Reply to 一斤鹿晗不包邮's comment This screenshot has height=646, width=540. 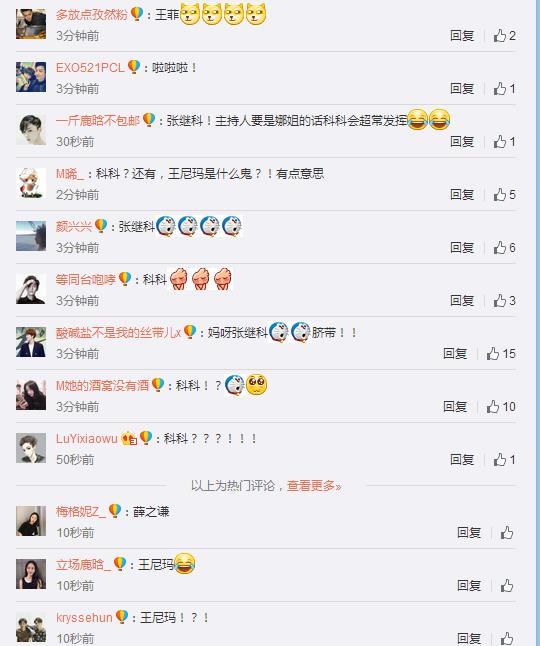(x=462, y=142)
